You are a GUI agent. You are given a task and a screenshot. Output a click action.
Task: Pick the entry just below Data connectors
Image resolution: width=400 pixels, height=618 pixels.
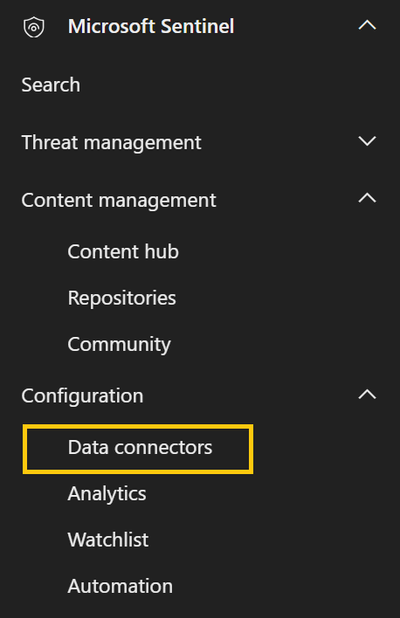pos(107,494)
